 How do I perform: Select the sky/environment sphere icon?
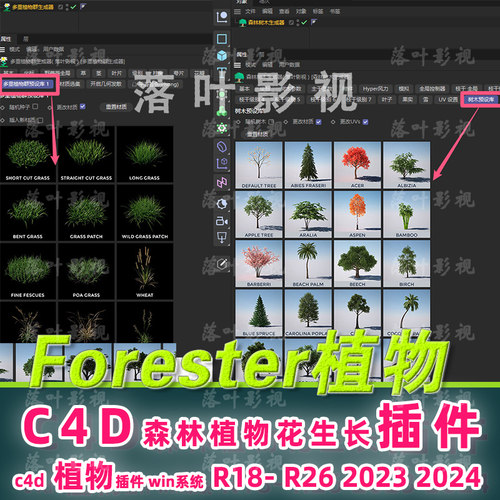click(222, 203)
